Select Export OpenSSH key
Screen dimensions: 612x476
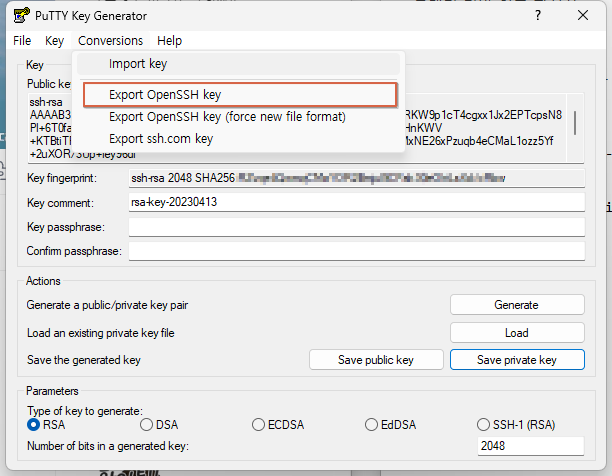pyautogui.click(x=240, y=94)
